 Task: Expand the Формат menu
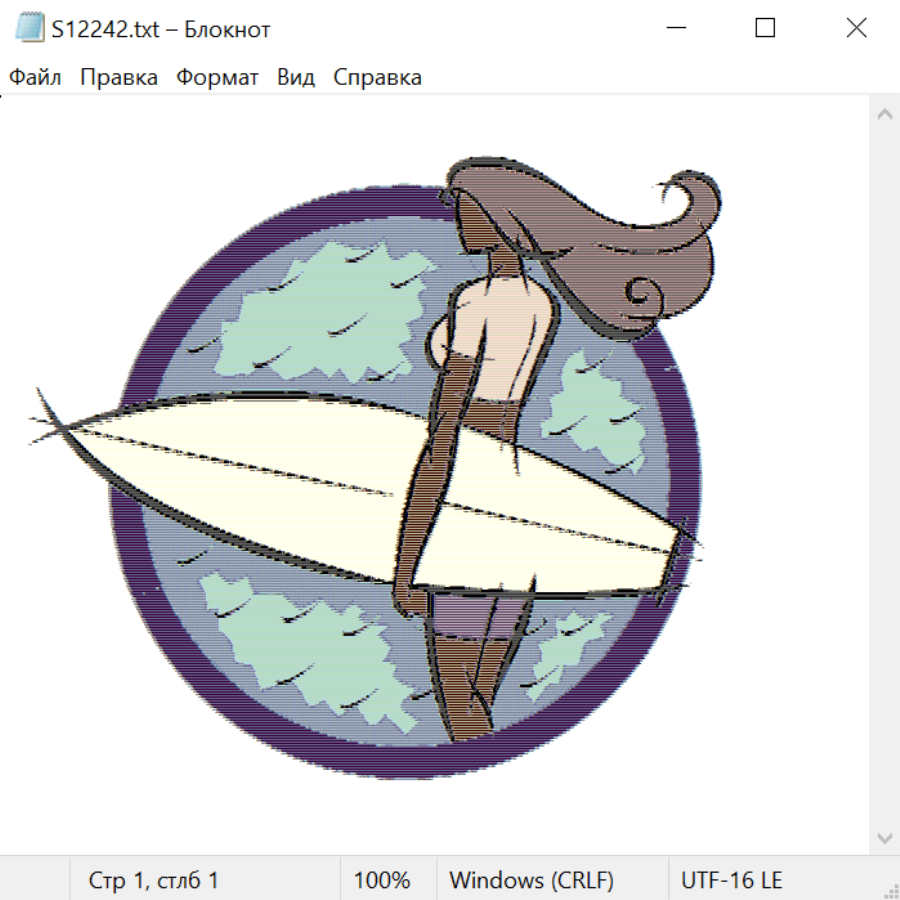coord(217,78)
